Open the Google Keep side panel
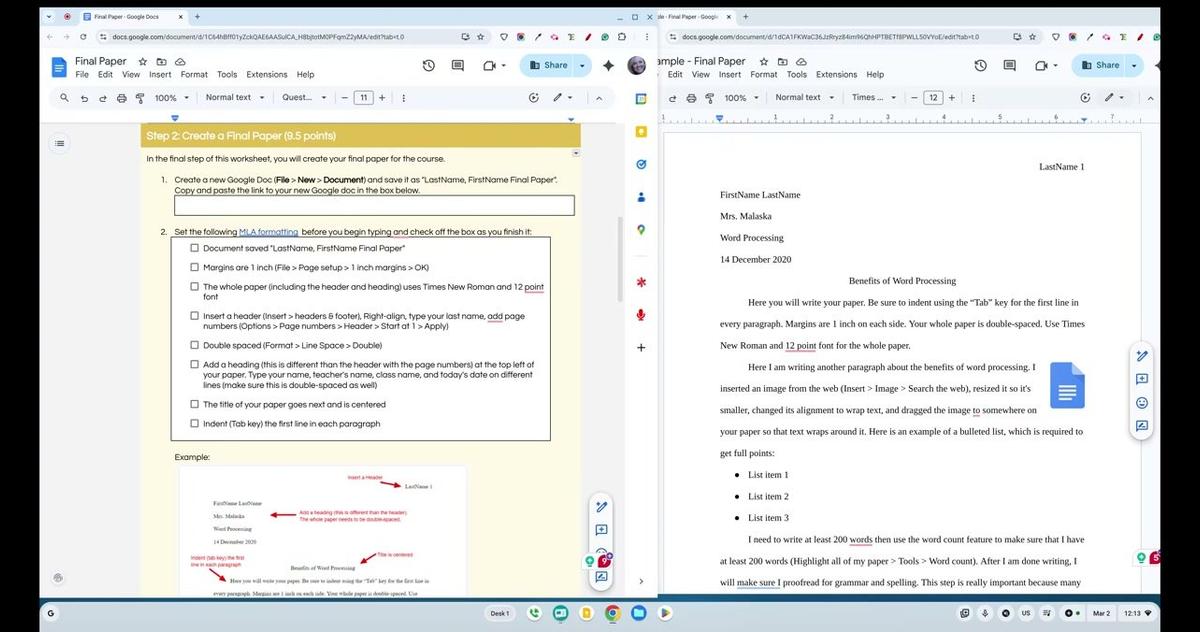 pyautogui.click(x=641, y=131)
